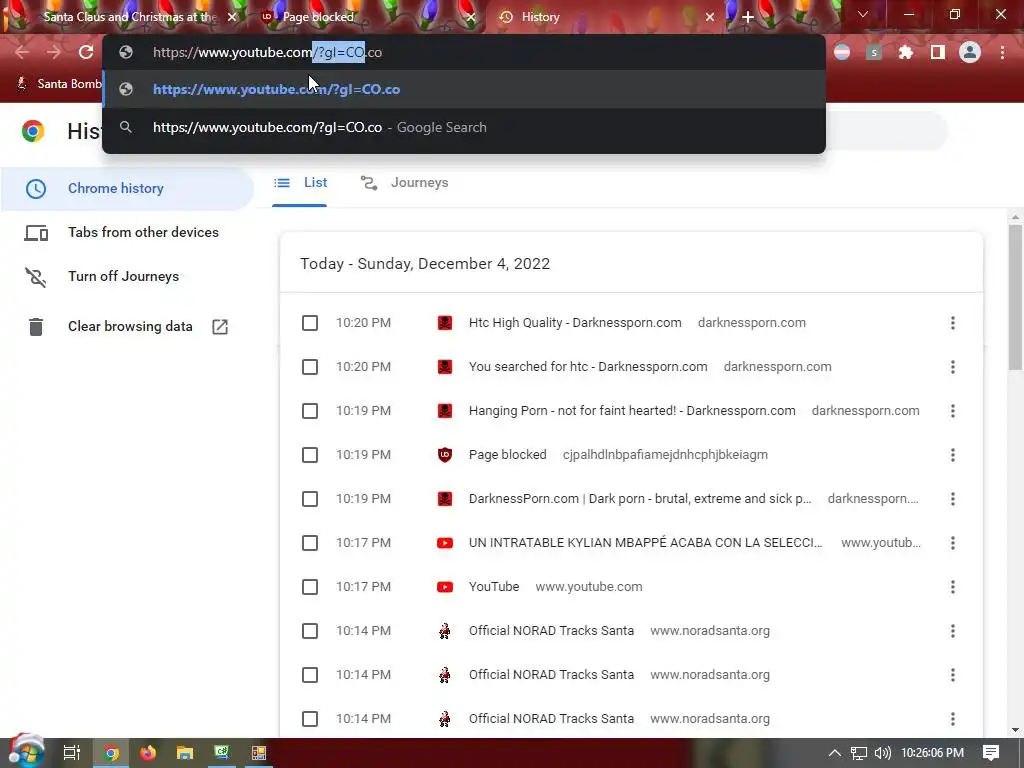Tick the Hanging Porn entry checkbox
The height and width of the screenshot is (768, 1024).
tap(310, 411)
